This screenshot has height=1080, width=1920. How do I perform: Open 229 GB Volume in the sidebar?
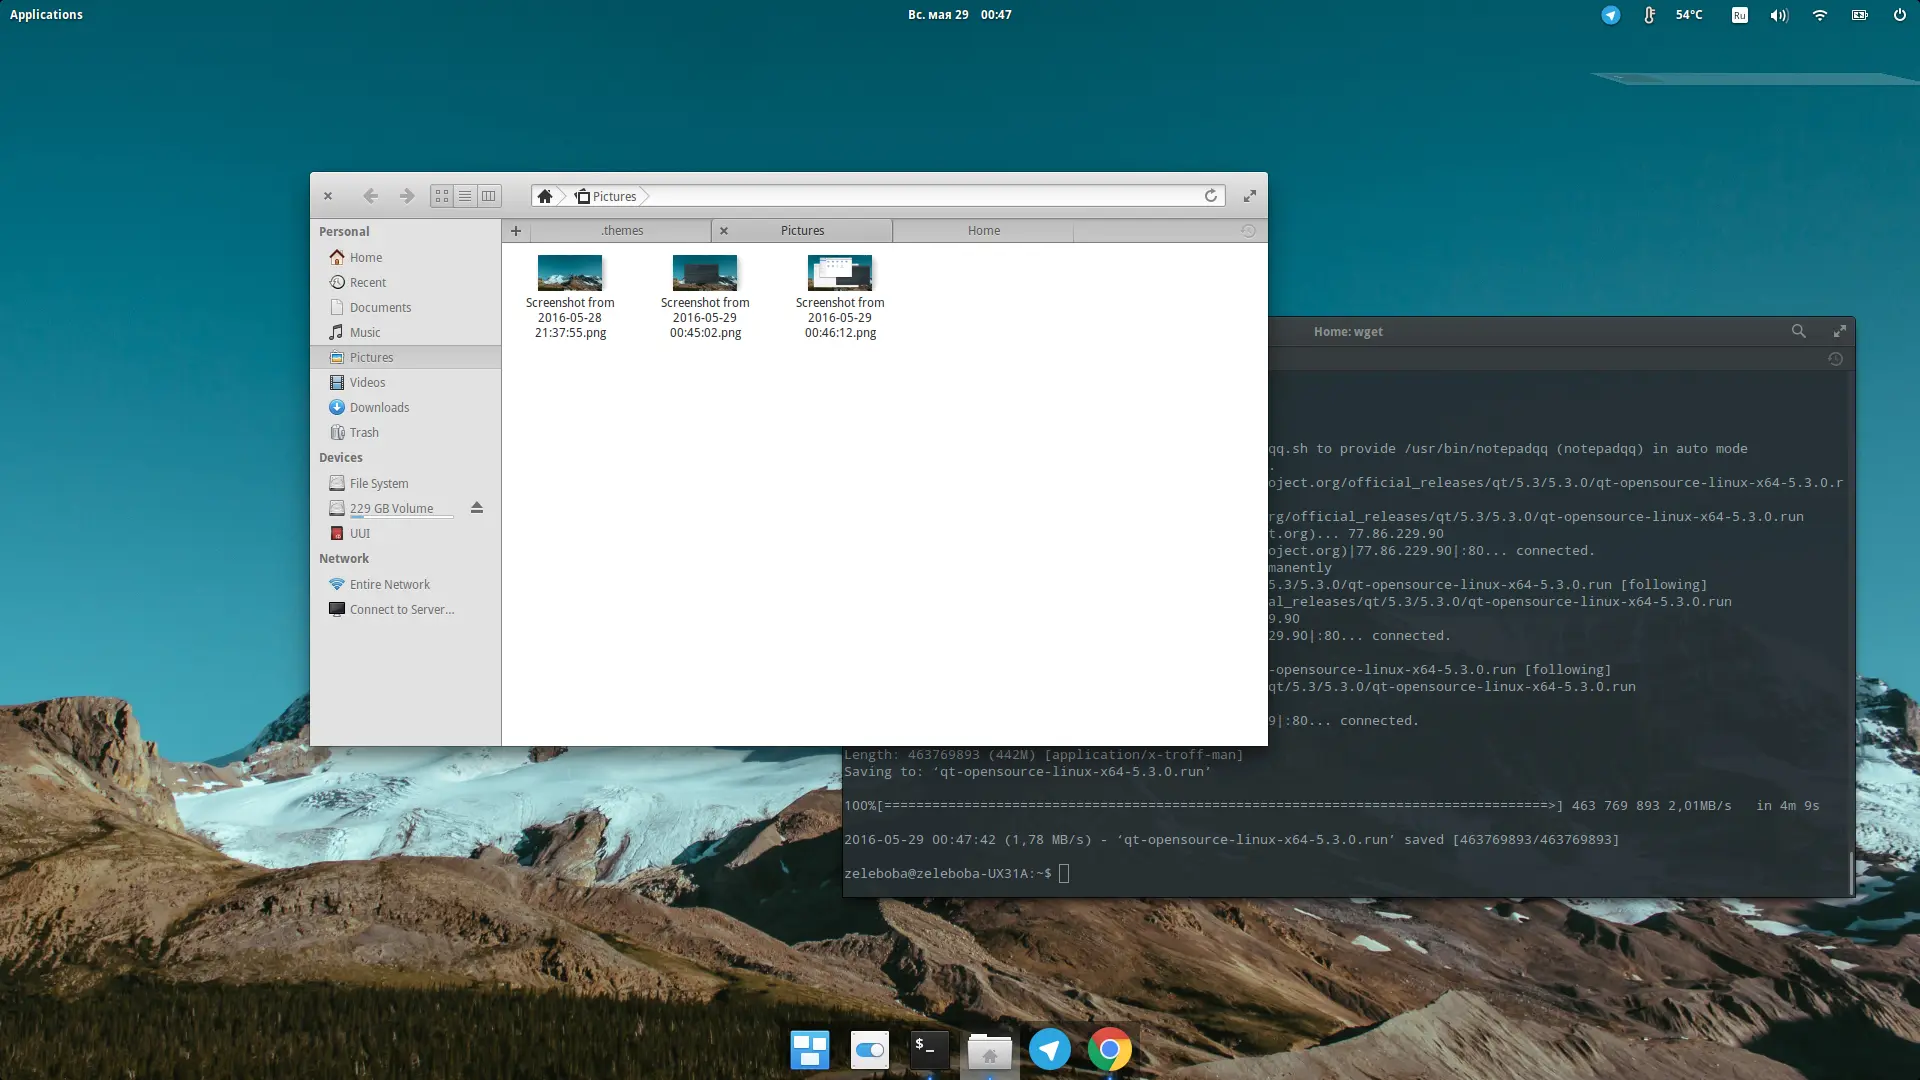click(391, 509)
